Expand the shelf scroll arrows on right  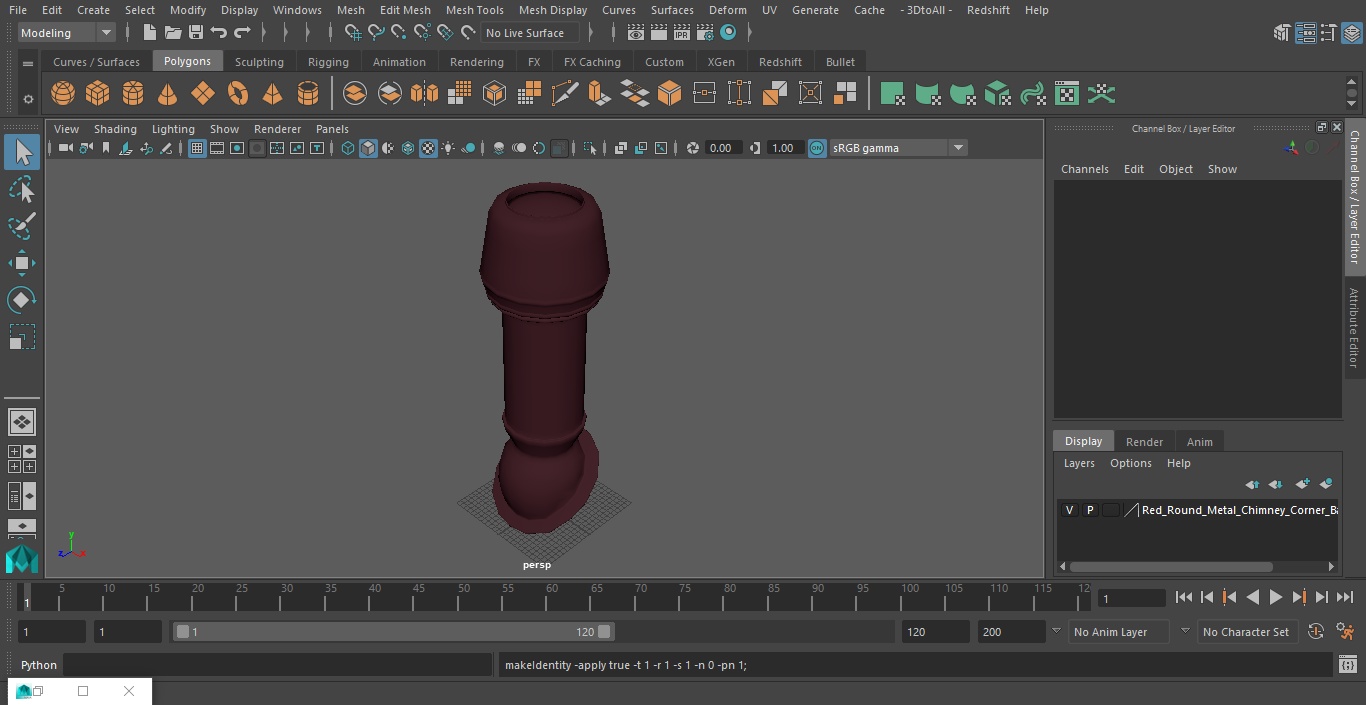[x=1352, y=94]
